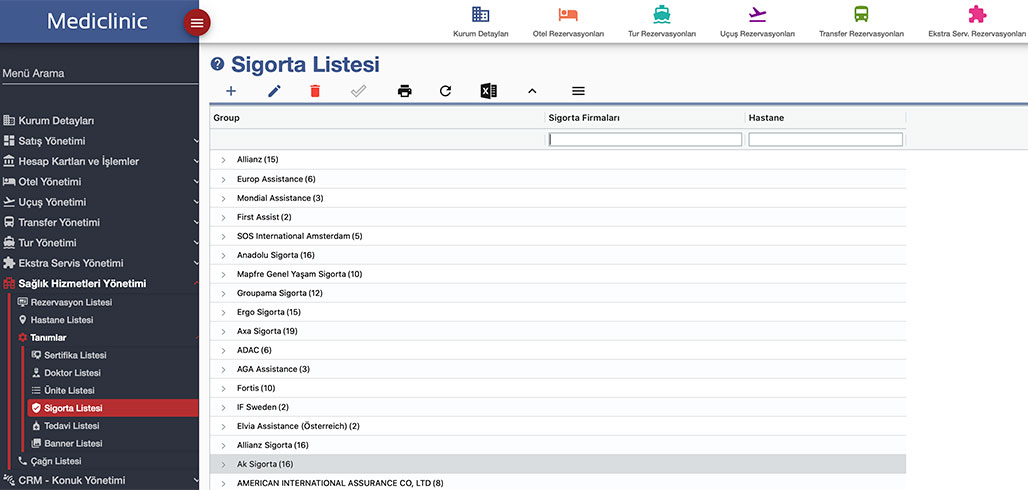The height and width of the screenshot is (490, 1028).
Task: Delete selected record with trash icon
Action: click(315, 91)
